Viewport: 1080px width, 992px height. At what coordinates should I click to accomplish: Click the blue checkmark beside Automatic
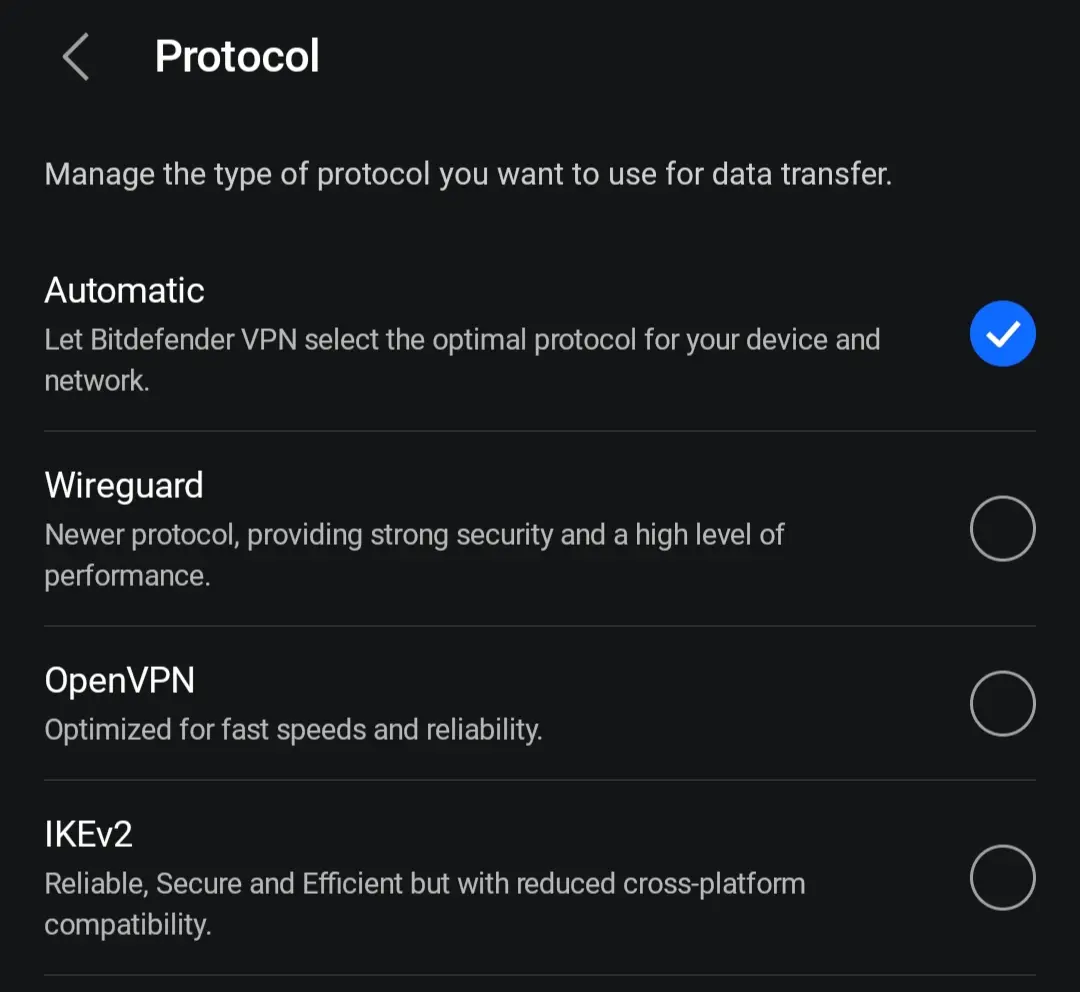click(1002, 333)
